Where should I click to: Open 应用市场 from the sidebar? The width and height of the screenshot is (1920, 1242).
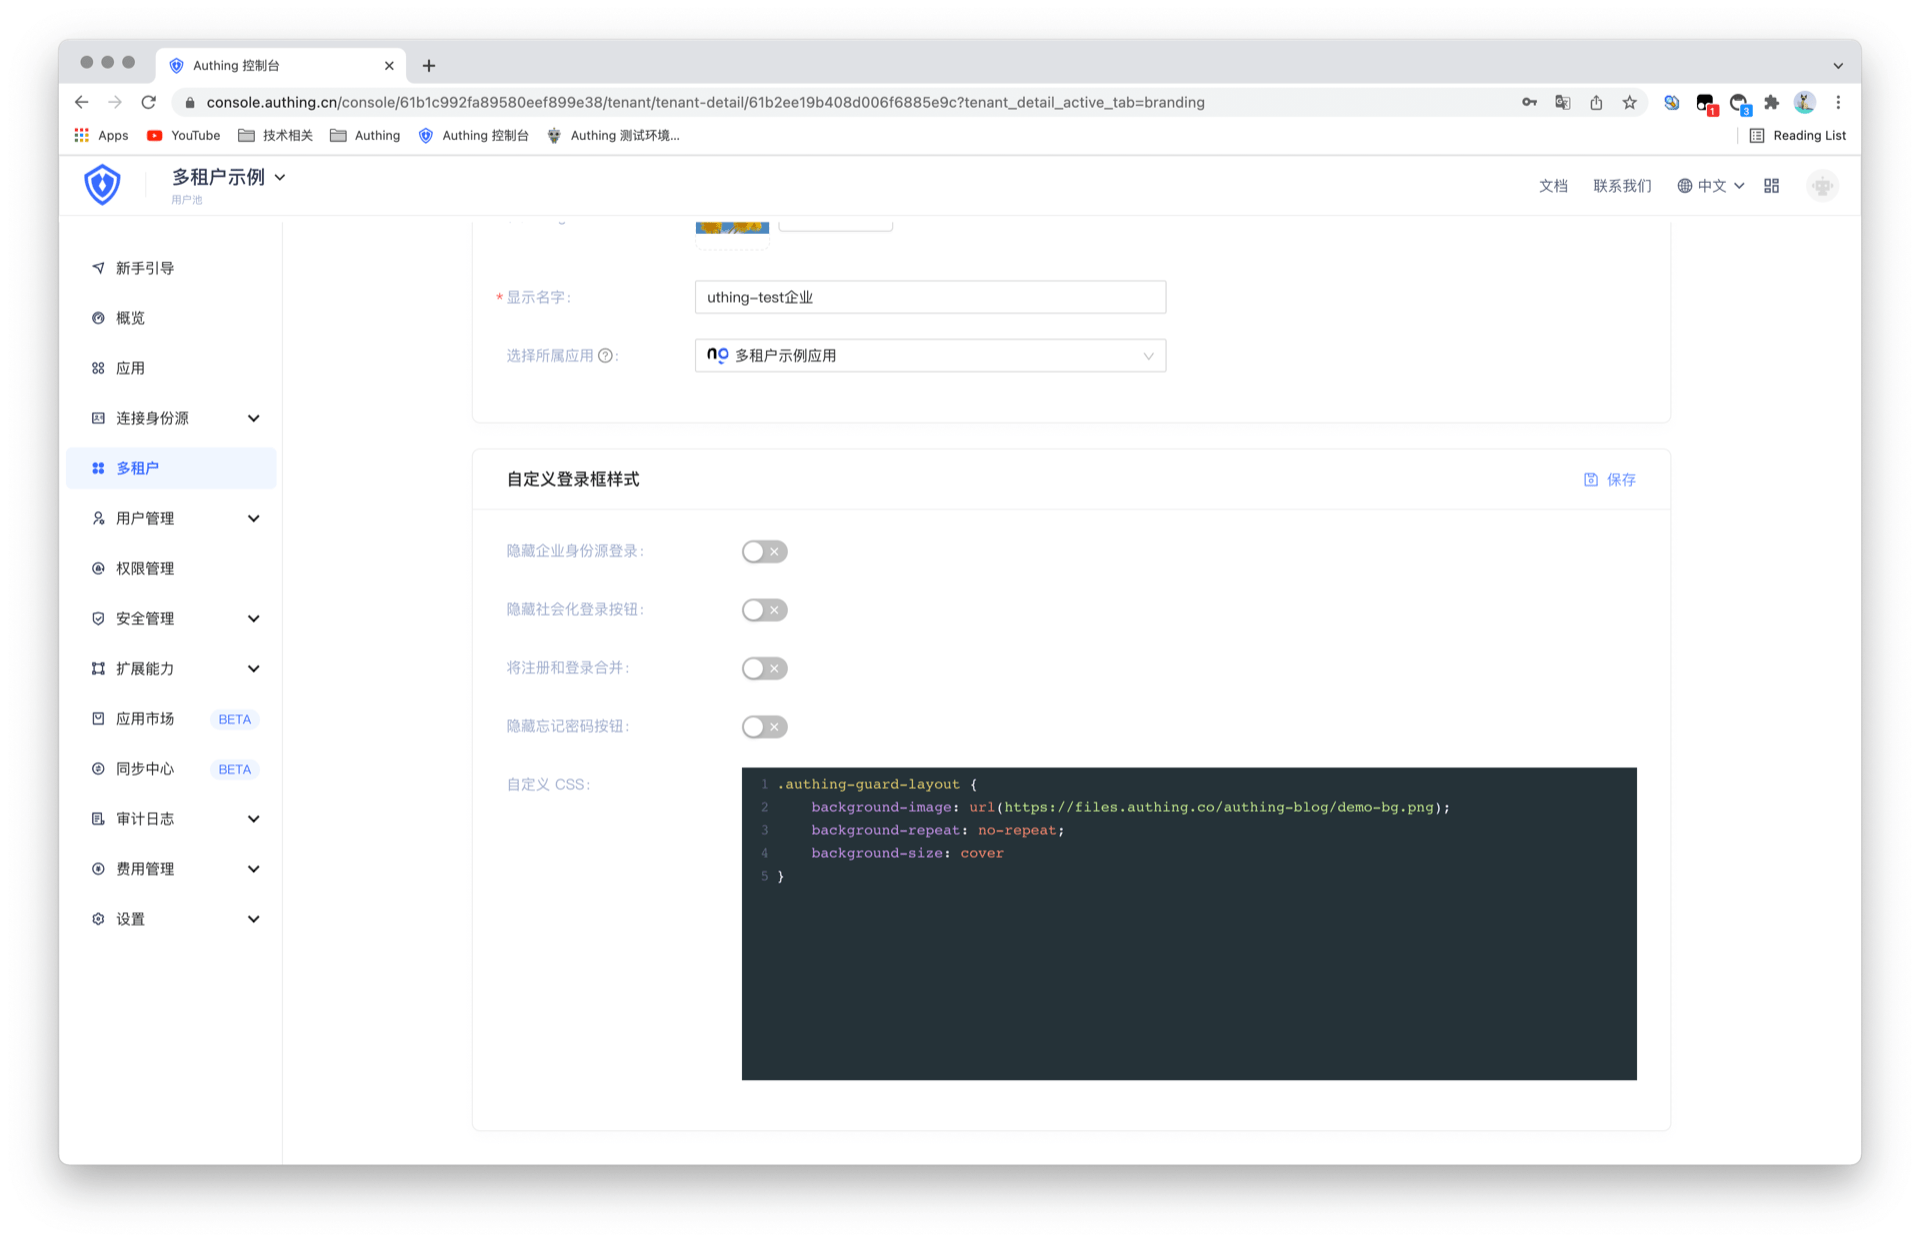point(146,718)
